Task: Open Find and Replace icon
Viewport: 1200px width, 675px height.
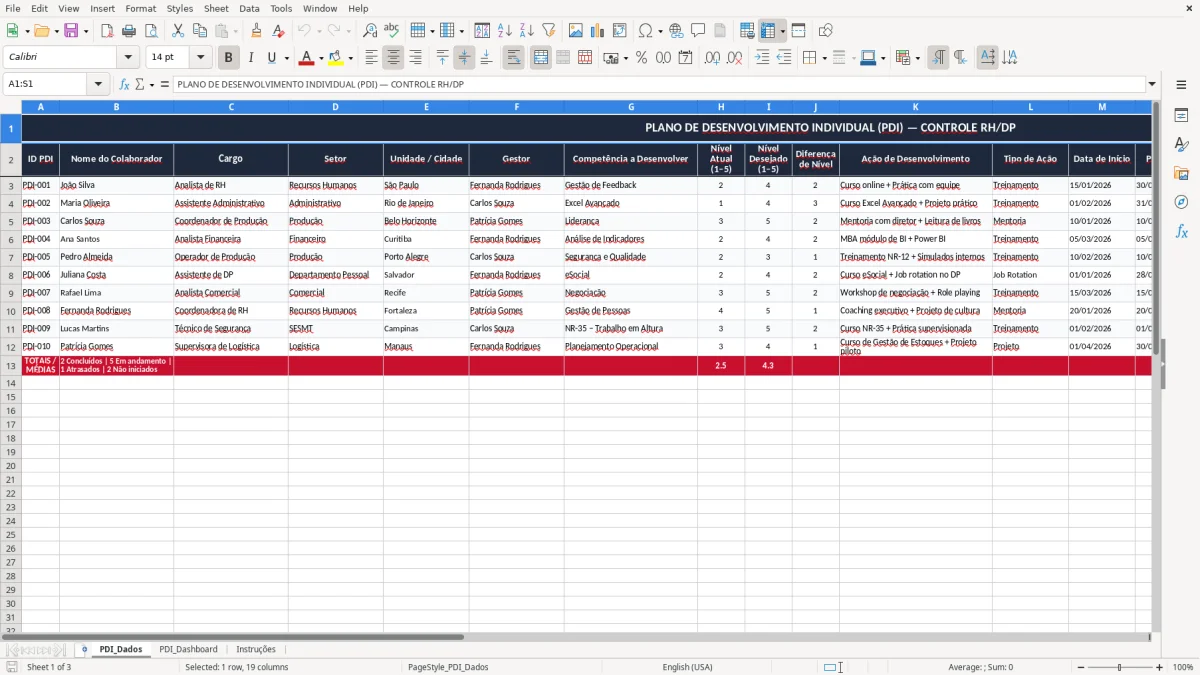Action: [x=370, y=31]
